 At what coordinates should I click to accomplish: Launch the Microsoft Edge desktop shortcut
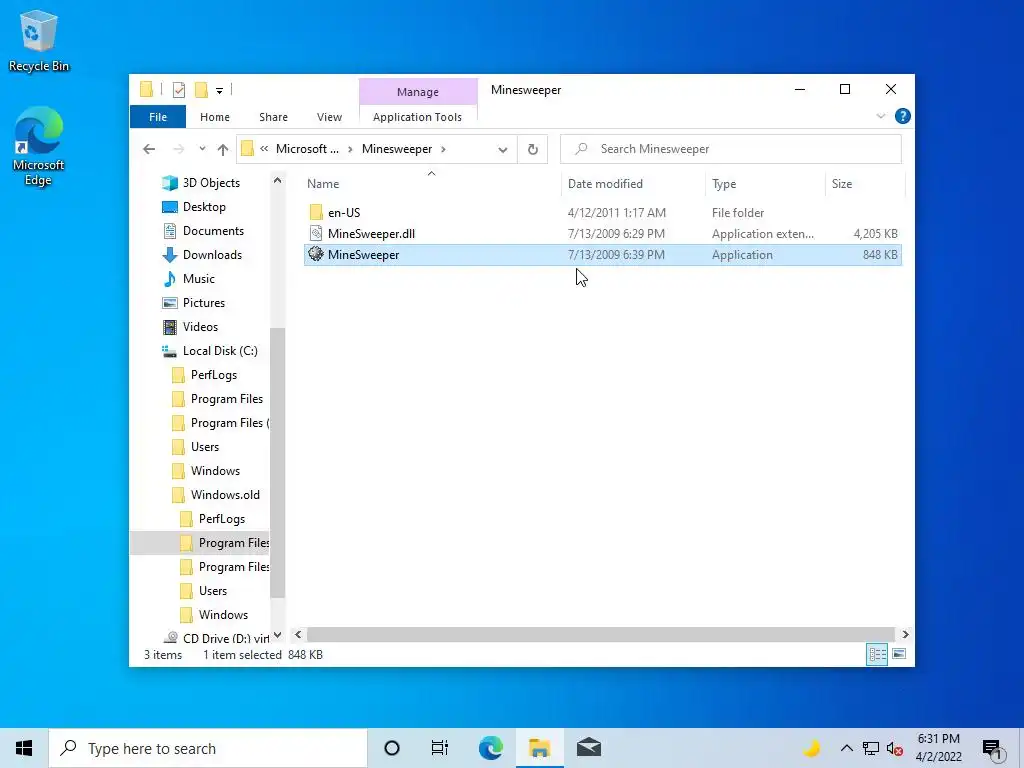[39, 146]
